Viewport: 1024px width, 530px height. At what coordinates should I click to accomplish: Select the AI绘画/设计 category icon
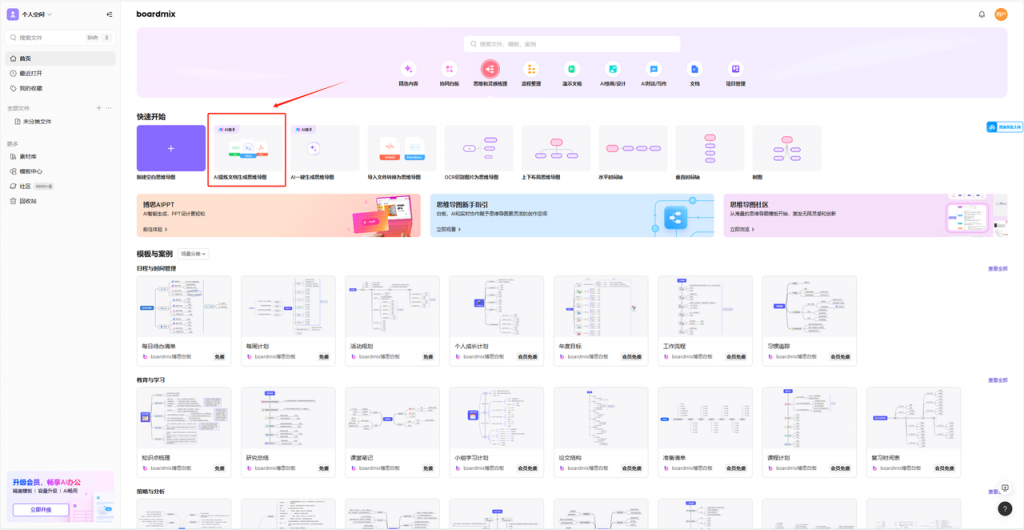(x=613, y=69)
